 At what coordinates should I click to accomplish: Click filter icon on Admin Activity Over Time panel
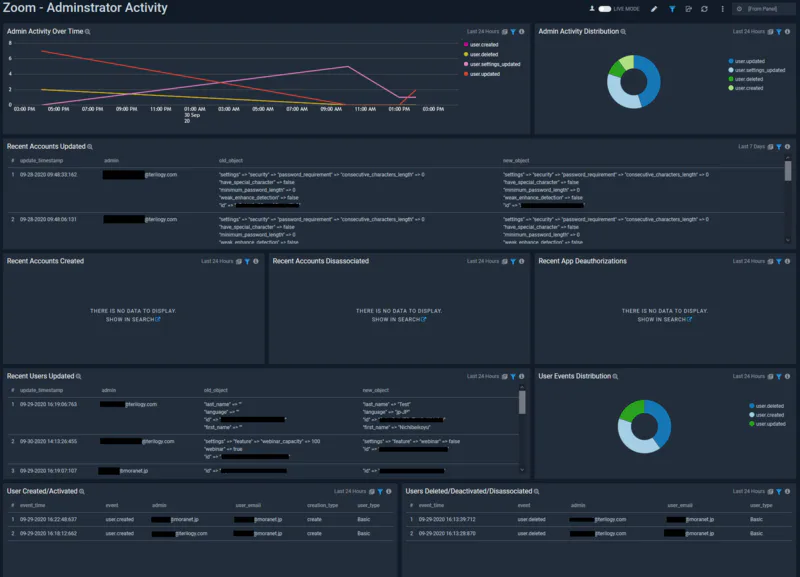(x=513, y=32)
